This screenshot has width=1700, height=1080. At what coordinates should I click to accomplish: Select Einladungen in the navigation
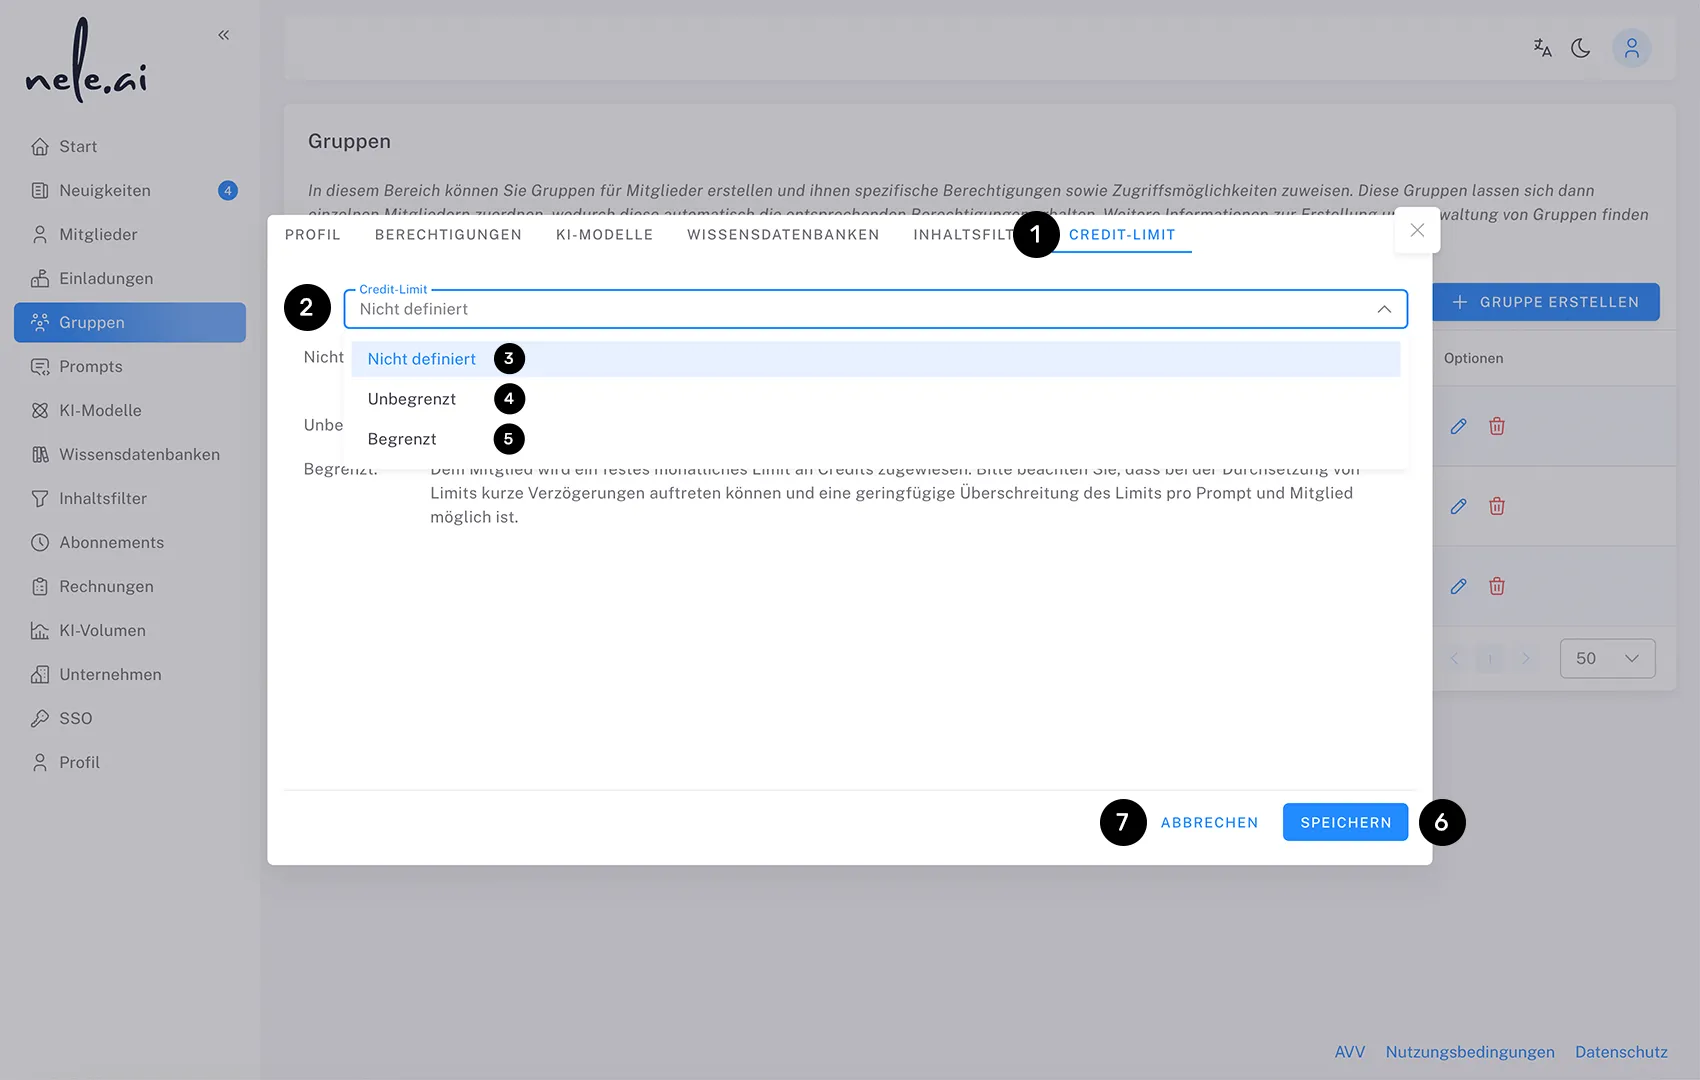106,278
